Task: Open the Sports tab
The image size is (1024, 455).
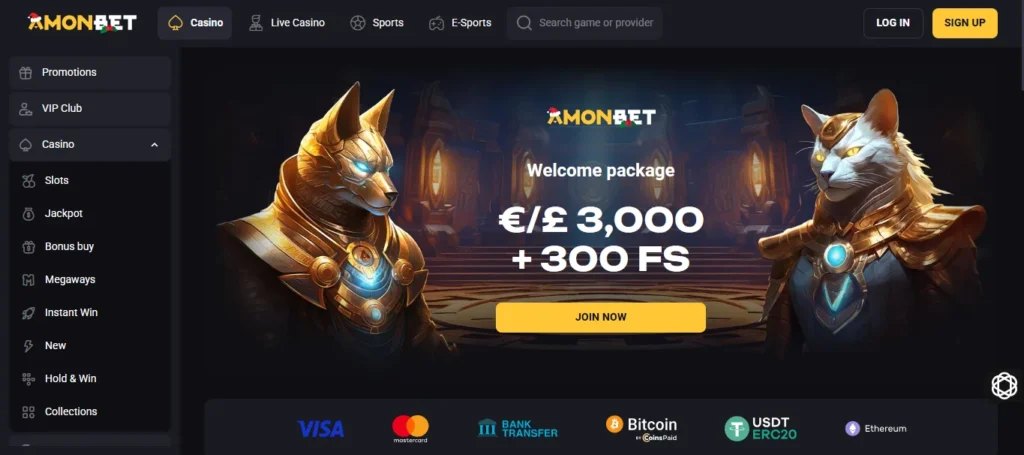Action: click(x=377, y=23)
